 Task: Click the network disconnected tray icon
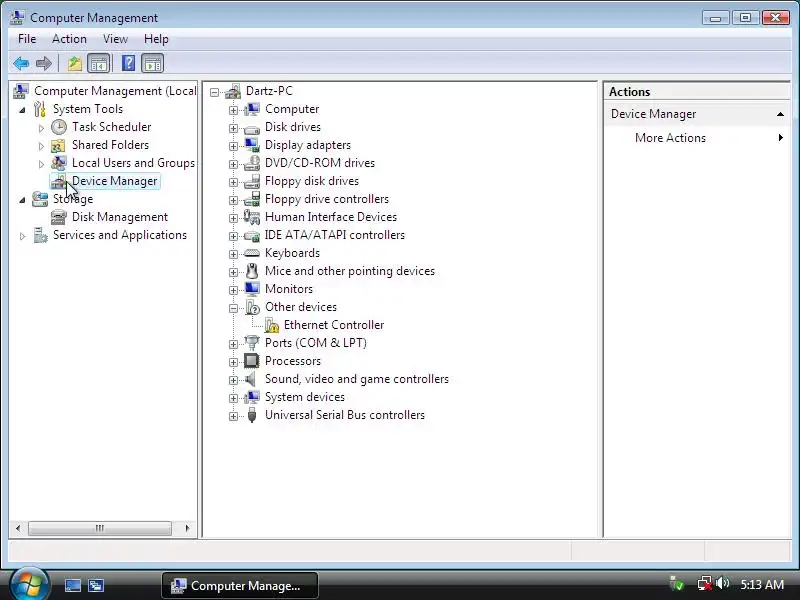pyautogui.click(x=704, y=583)
